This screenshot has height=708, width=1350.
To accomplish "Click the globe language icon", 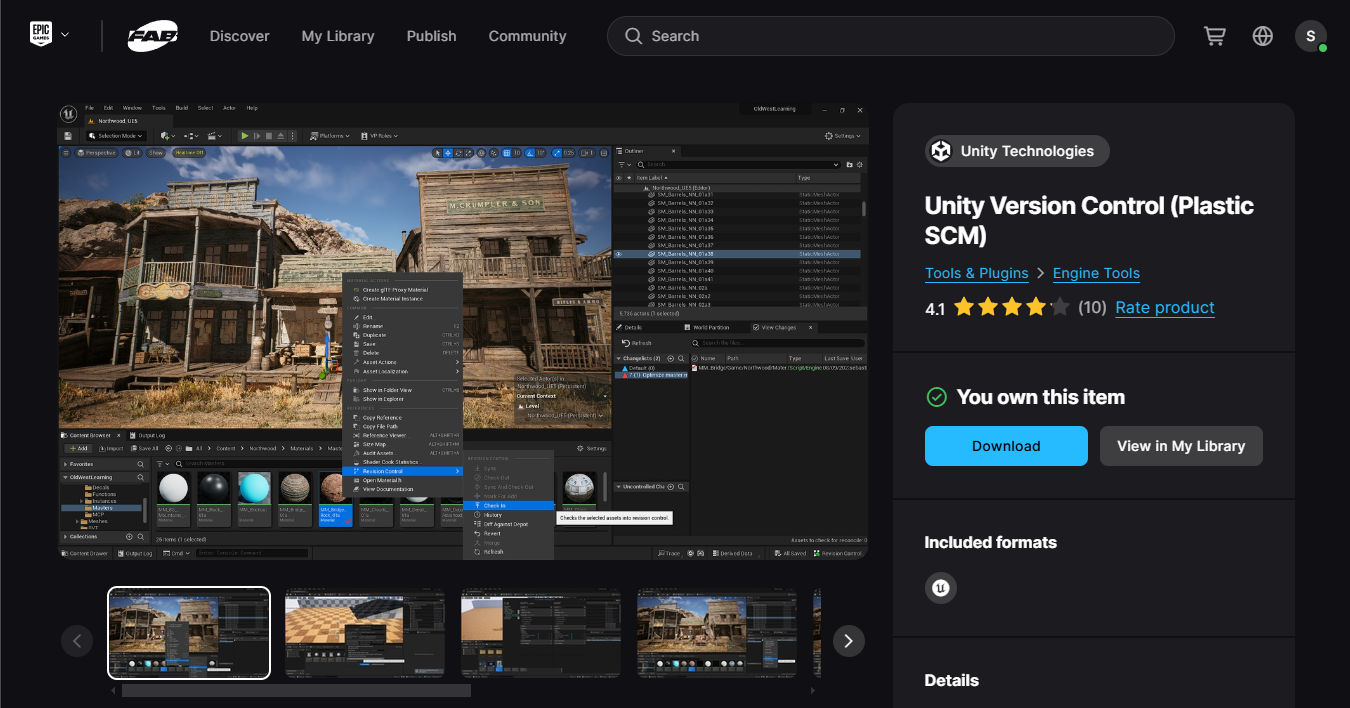I will pyautogui.click(x=1263, y=36).
